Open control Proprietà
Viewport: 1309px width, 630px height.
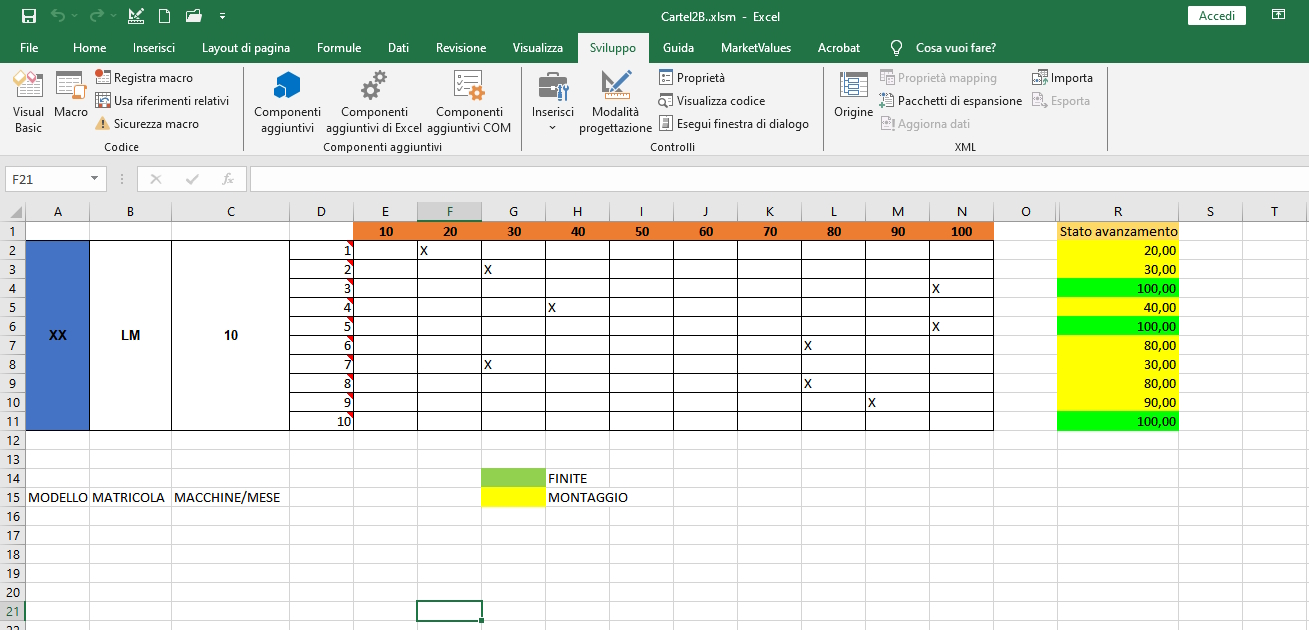692,77
